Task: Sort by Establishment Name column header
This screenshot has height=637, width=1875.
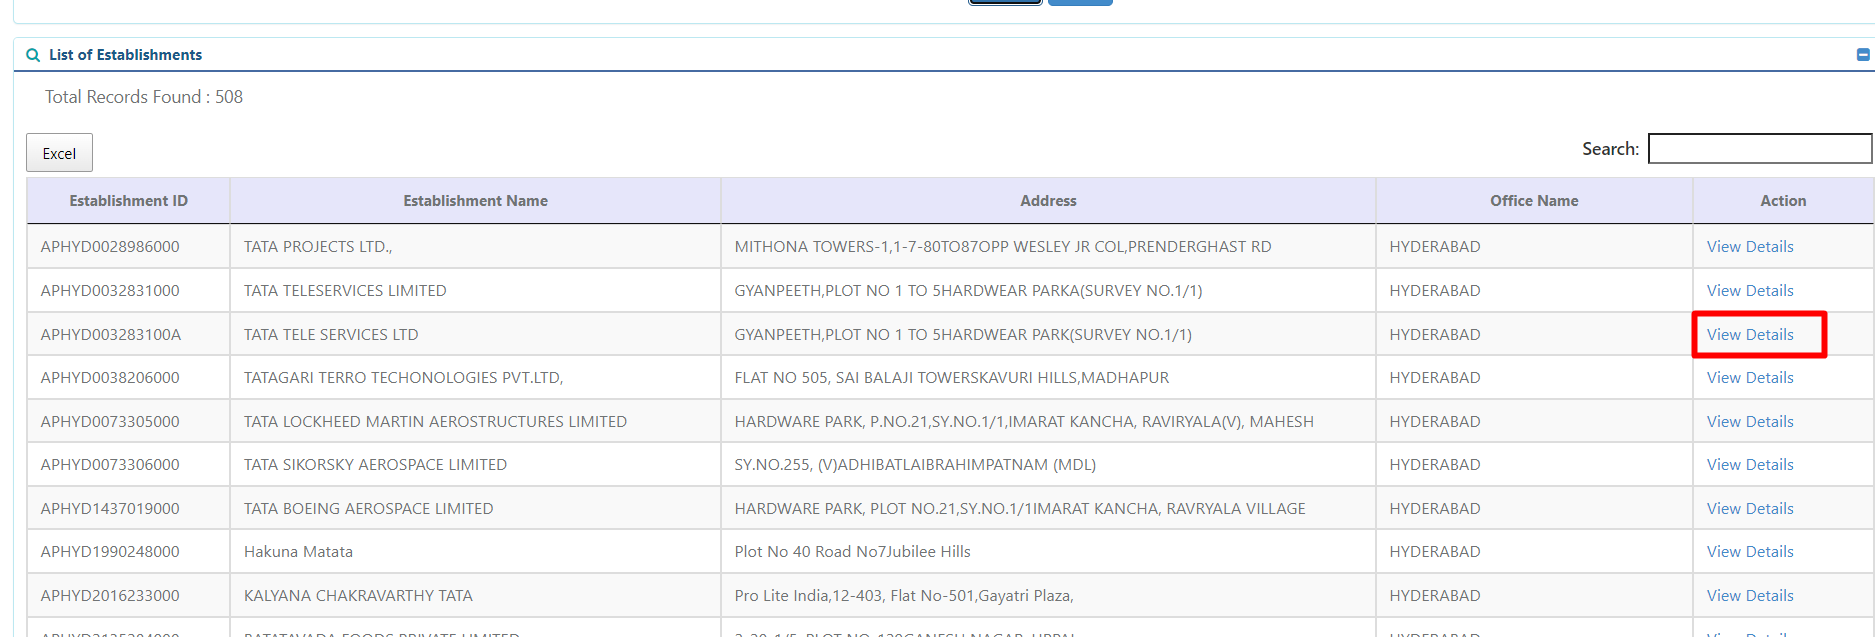Action: pyautogui.click(x=475, y=201)
